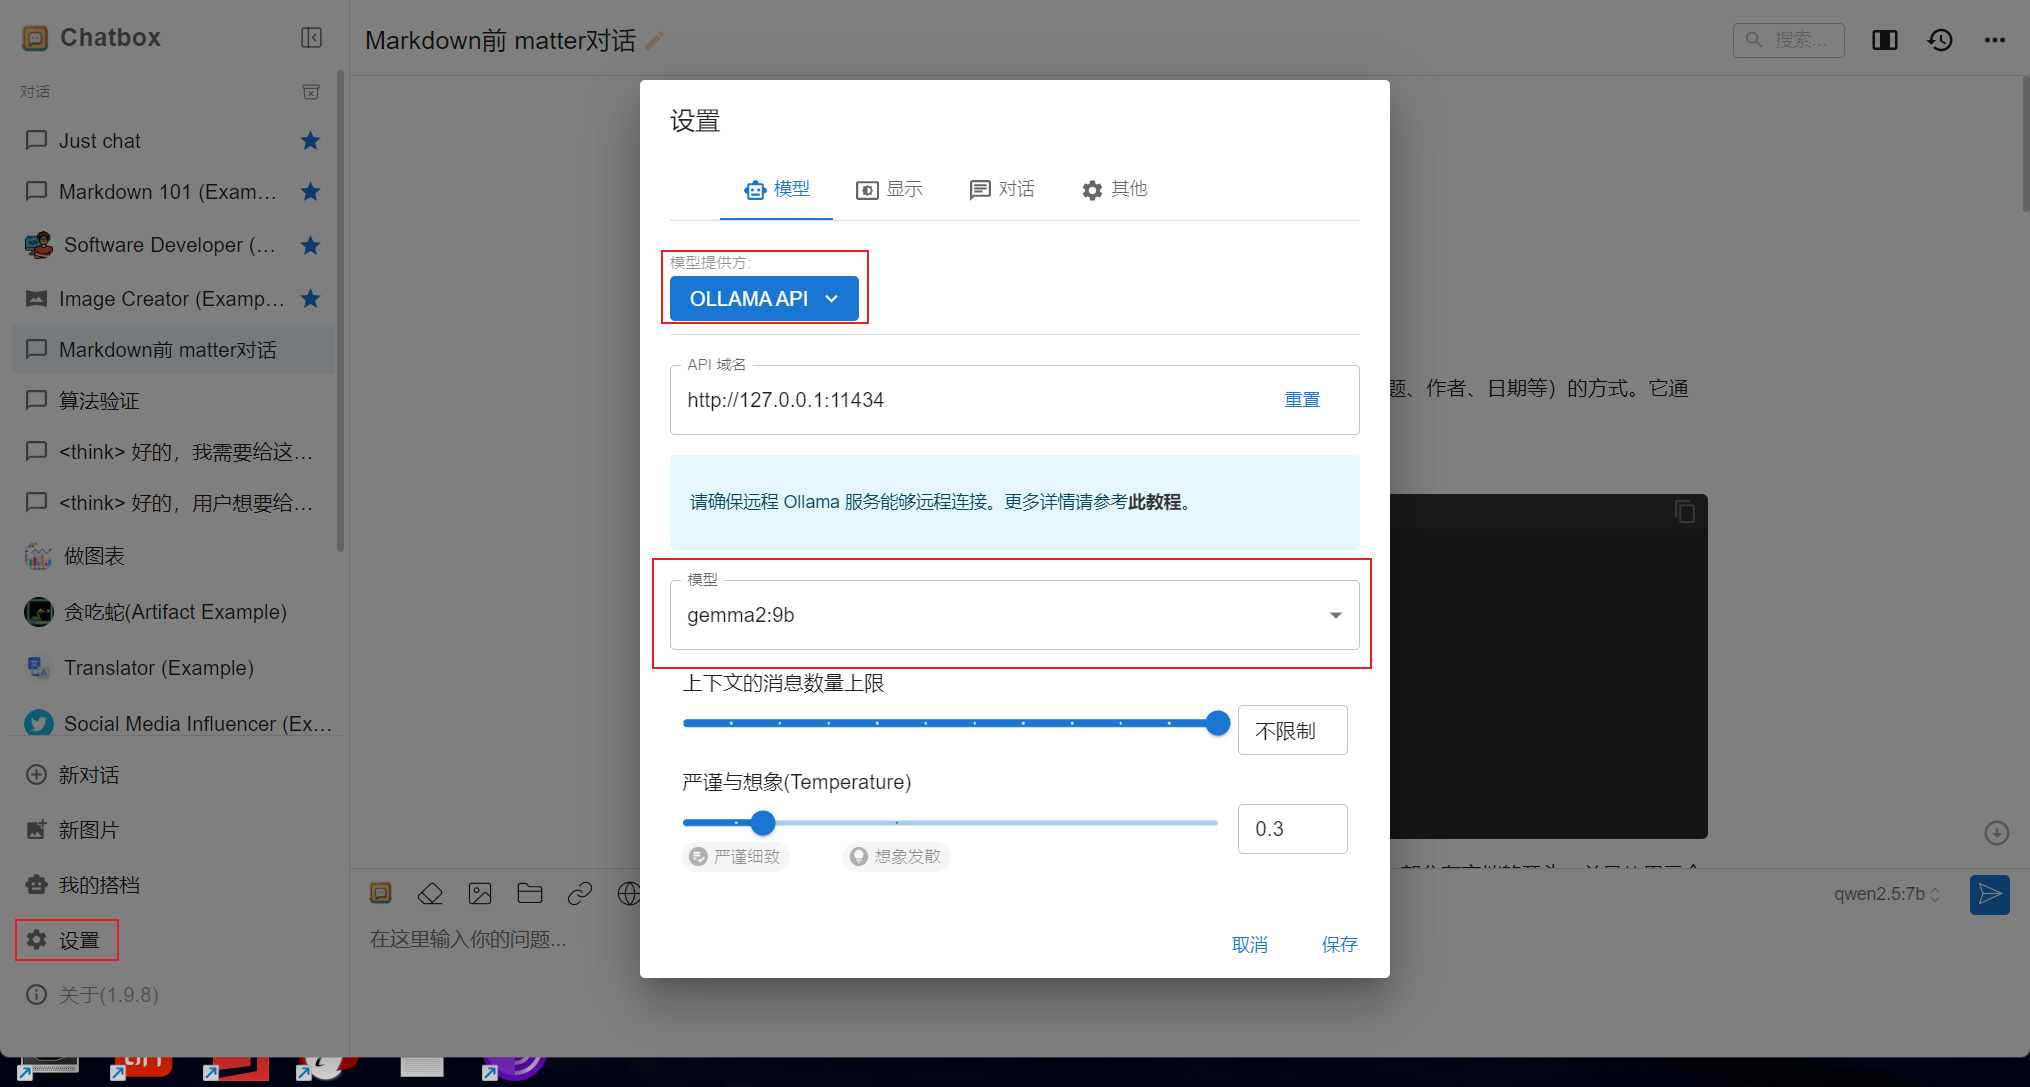2030x1087 pixels.
Task: Click the 新对话 plus icon
Action: [36, 775]
